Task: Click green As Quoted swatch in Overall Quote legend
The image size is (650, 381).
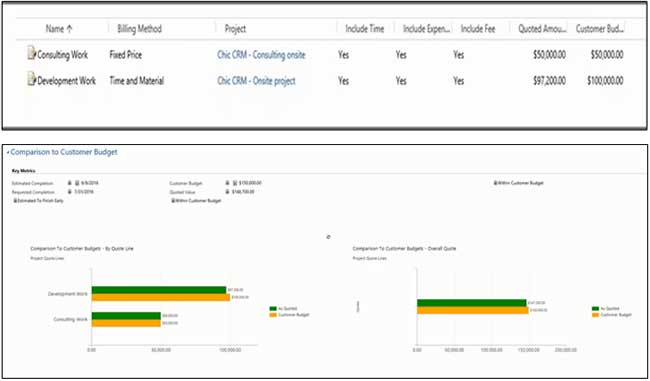Action: [x=595, y=309]
